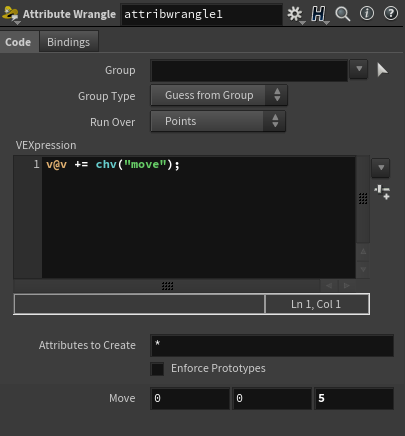Toggle the Enforce Prototypes checkbox

[157, 369]
